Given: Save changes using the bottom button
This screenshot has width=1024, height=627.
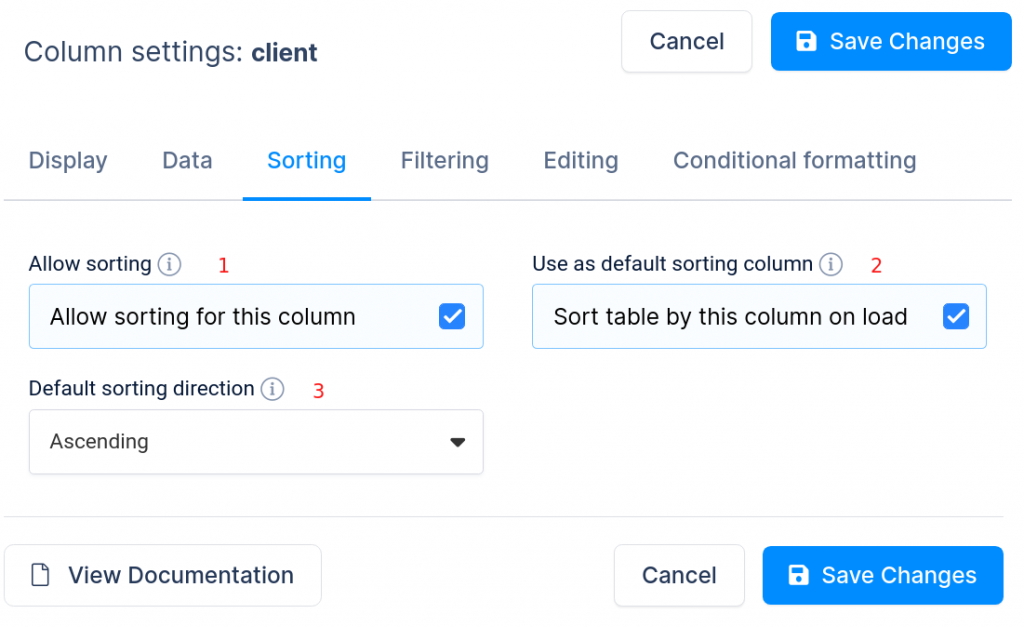Looking at the screenshot, I should 882,575.
